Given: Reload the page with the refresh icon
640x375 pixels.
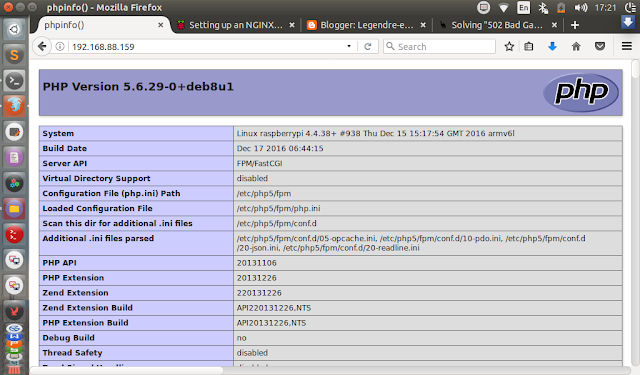Looking at the screenshot, I should (368, 47).
